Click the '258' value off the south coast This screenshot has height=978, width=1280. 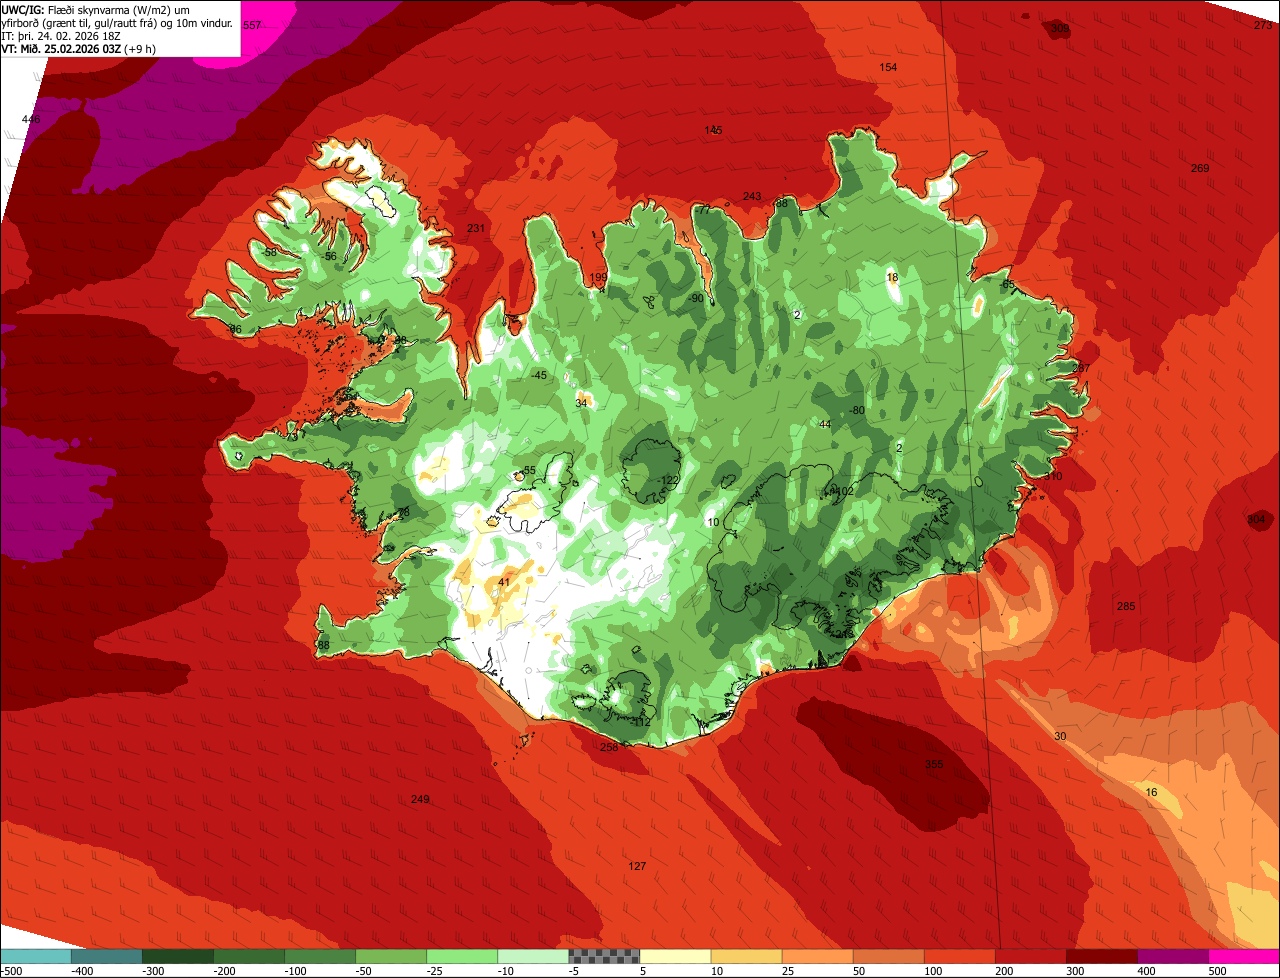(x=609, y=747)
